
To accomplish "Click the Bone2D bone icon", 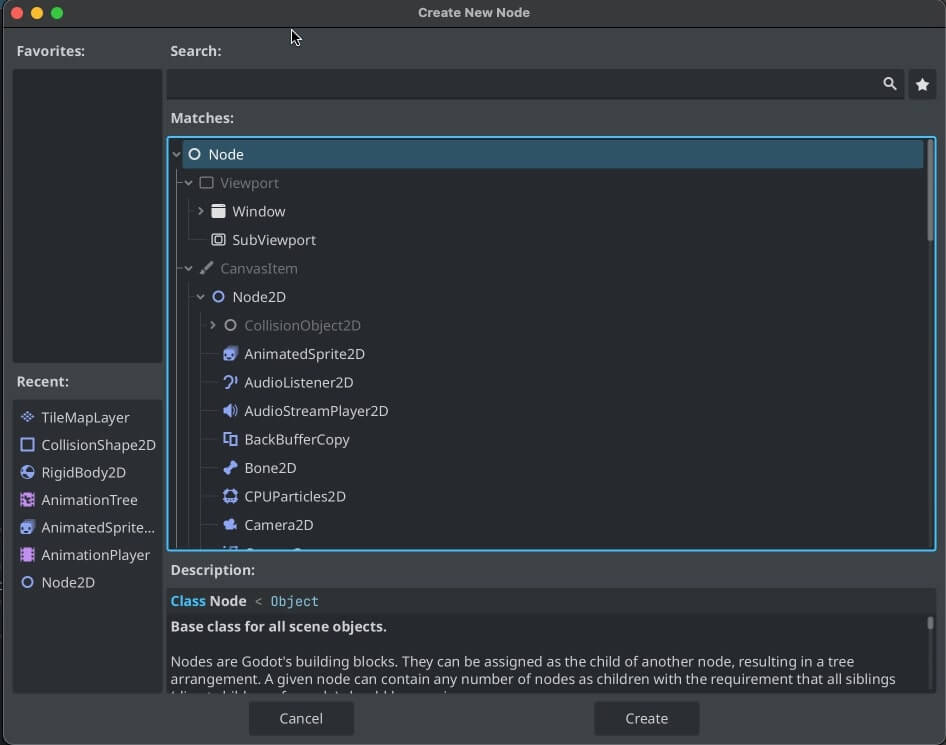I will 230,468.
